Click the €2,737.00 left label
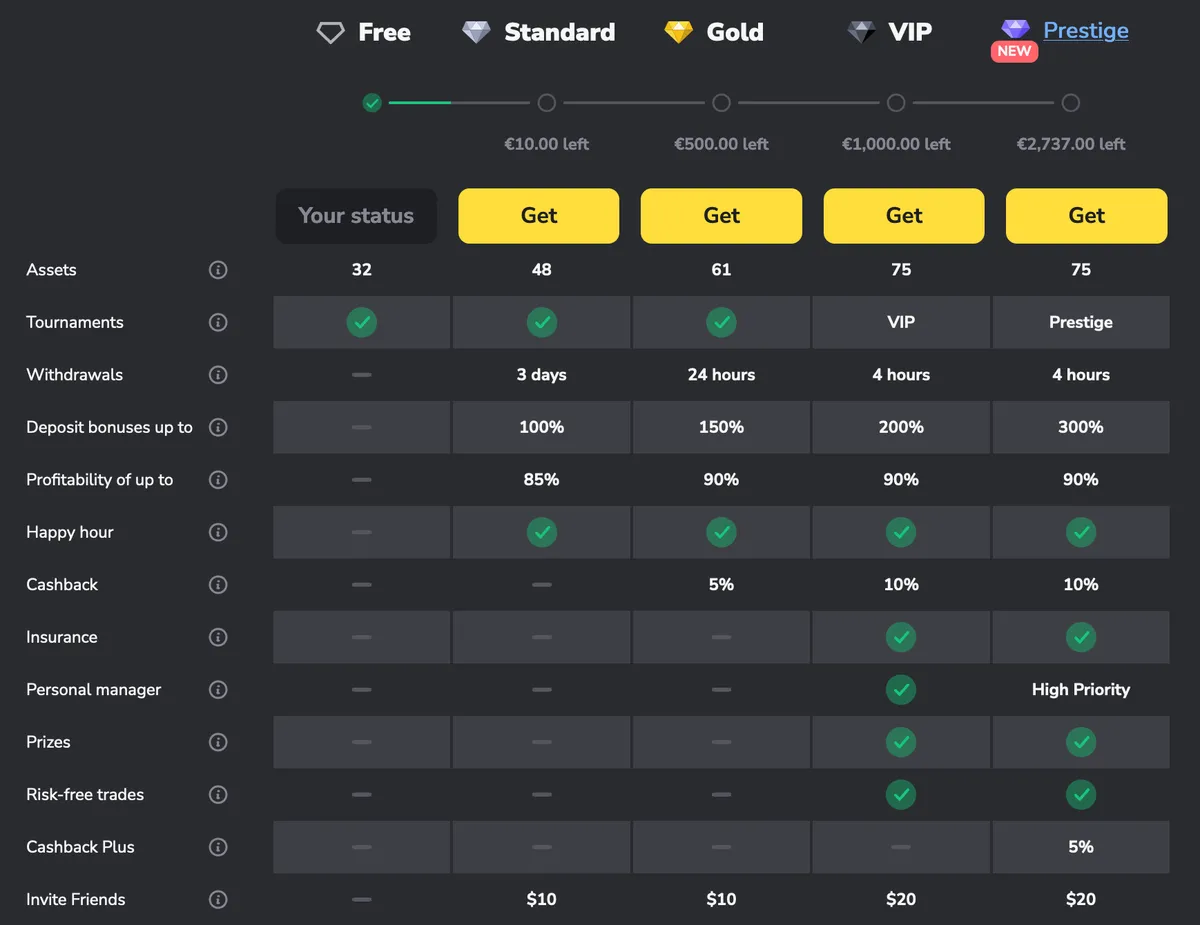Screen dimensions: 1200x925 (1071, 144)
